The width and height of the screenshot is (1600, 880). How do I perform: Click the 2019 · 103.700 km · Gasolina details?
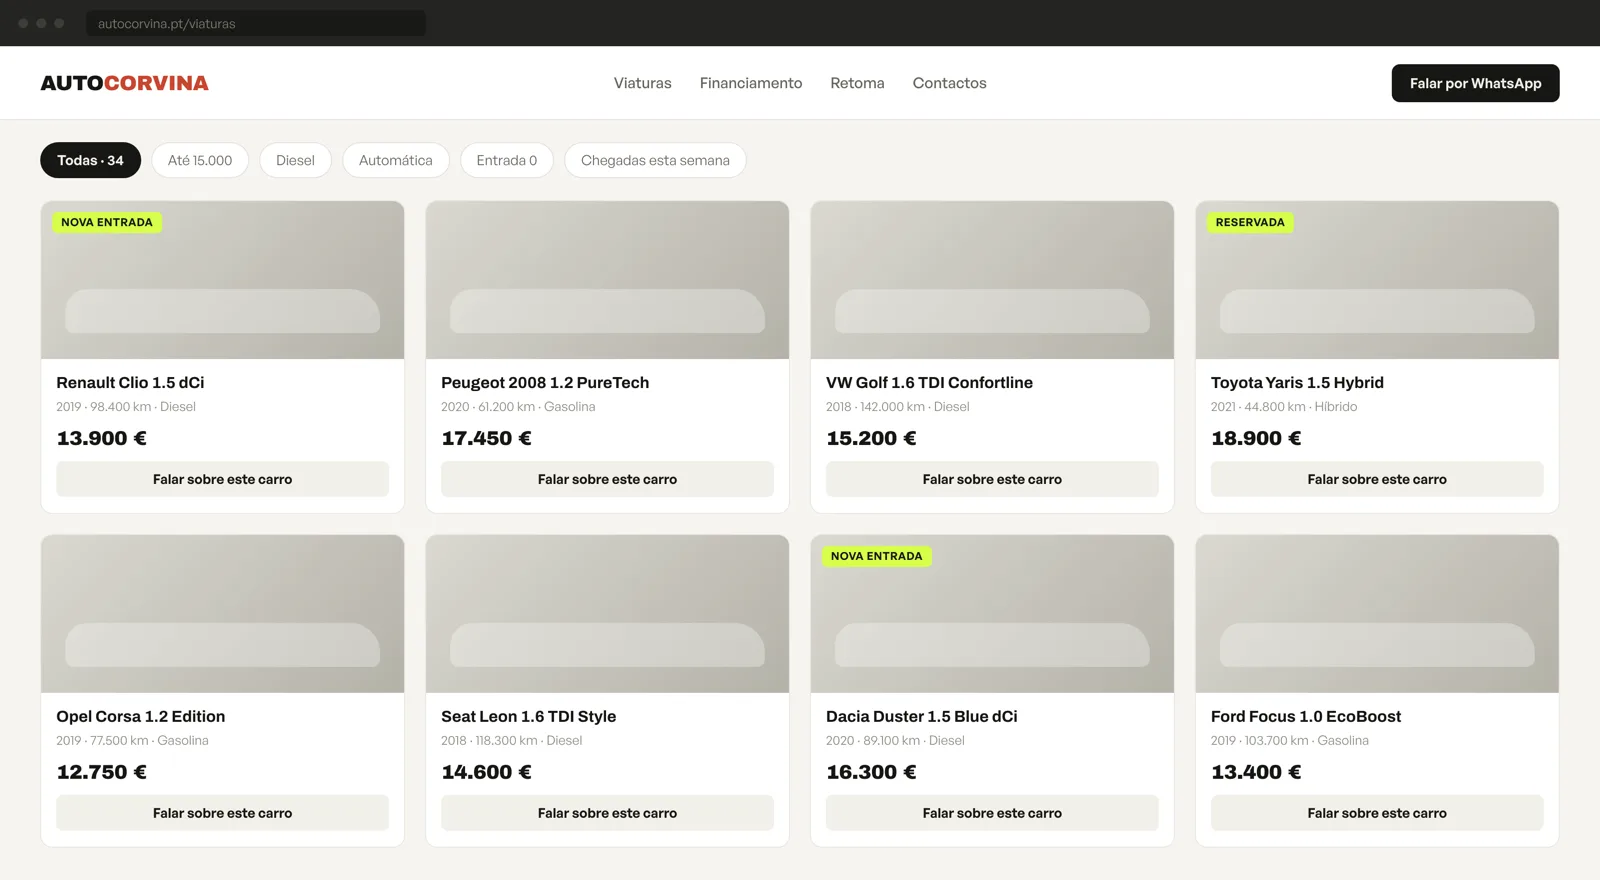point(1290,741)
